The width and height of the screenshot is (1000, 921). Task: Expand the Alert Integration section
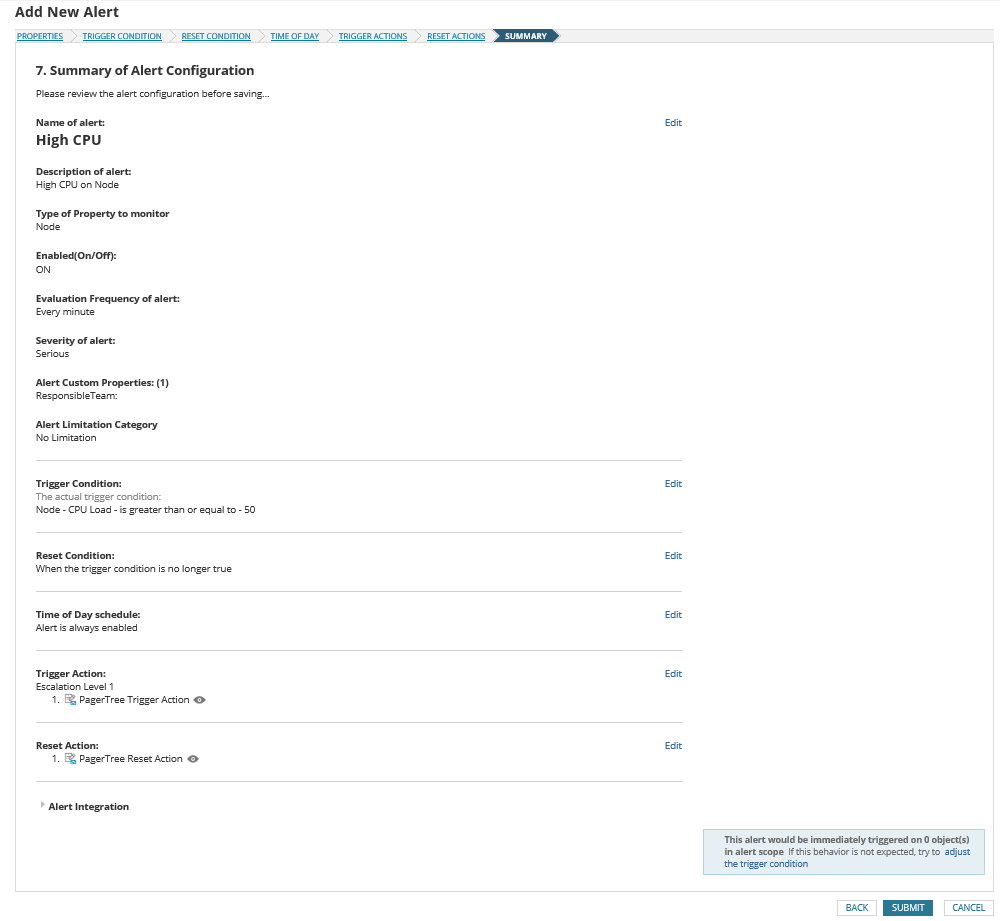tap(42, 806)
